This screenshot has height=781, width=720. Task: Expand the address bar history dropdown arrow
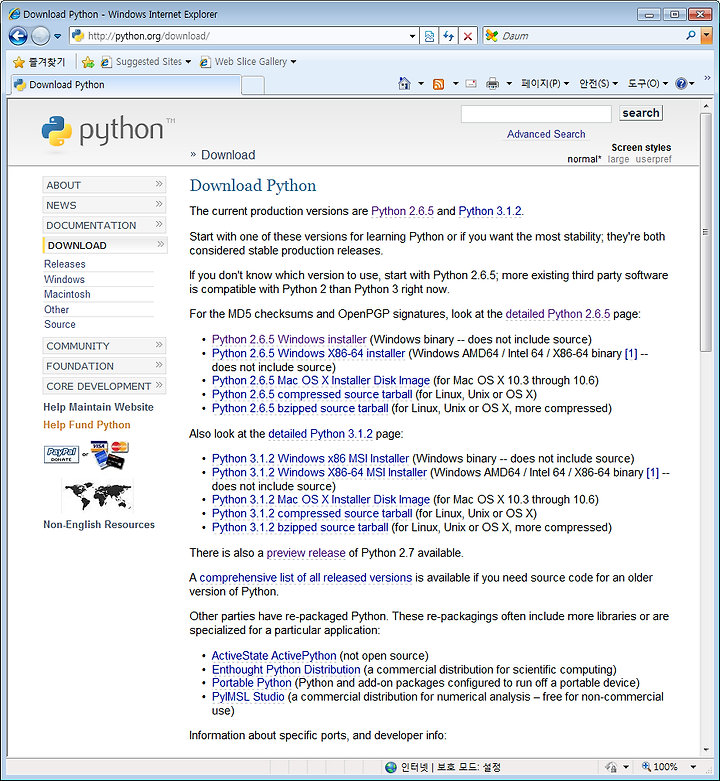coord(412,36)
